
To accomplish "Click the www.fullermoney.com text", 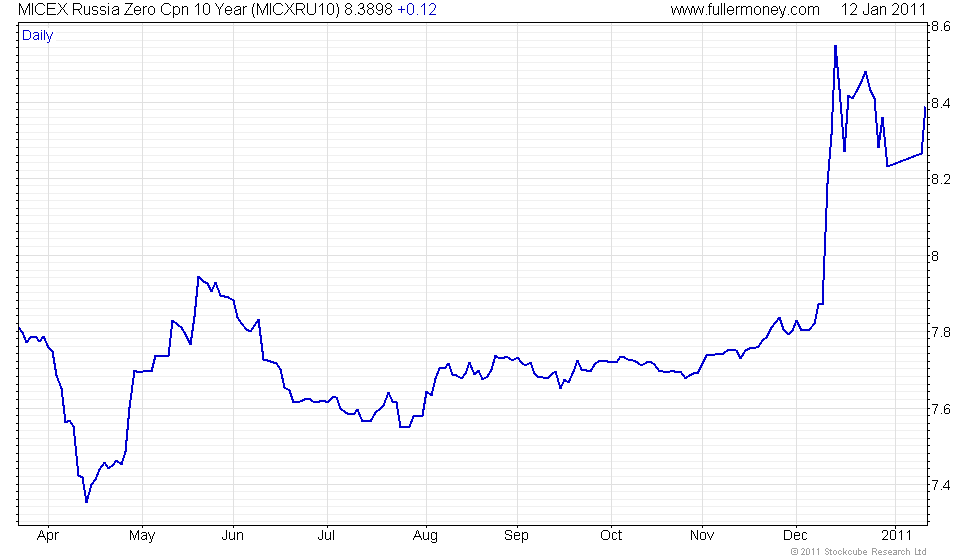I will (745, 10).
